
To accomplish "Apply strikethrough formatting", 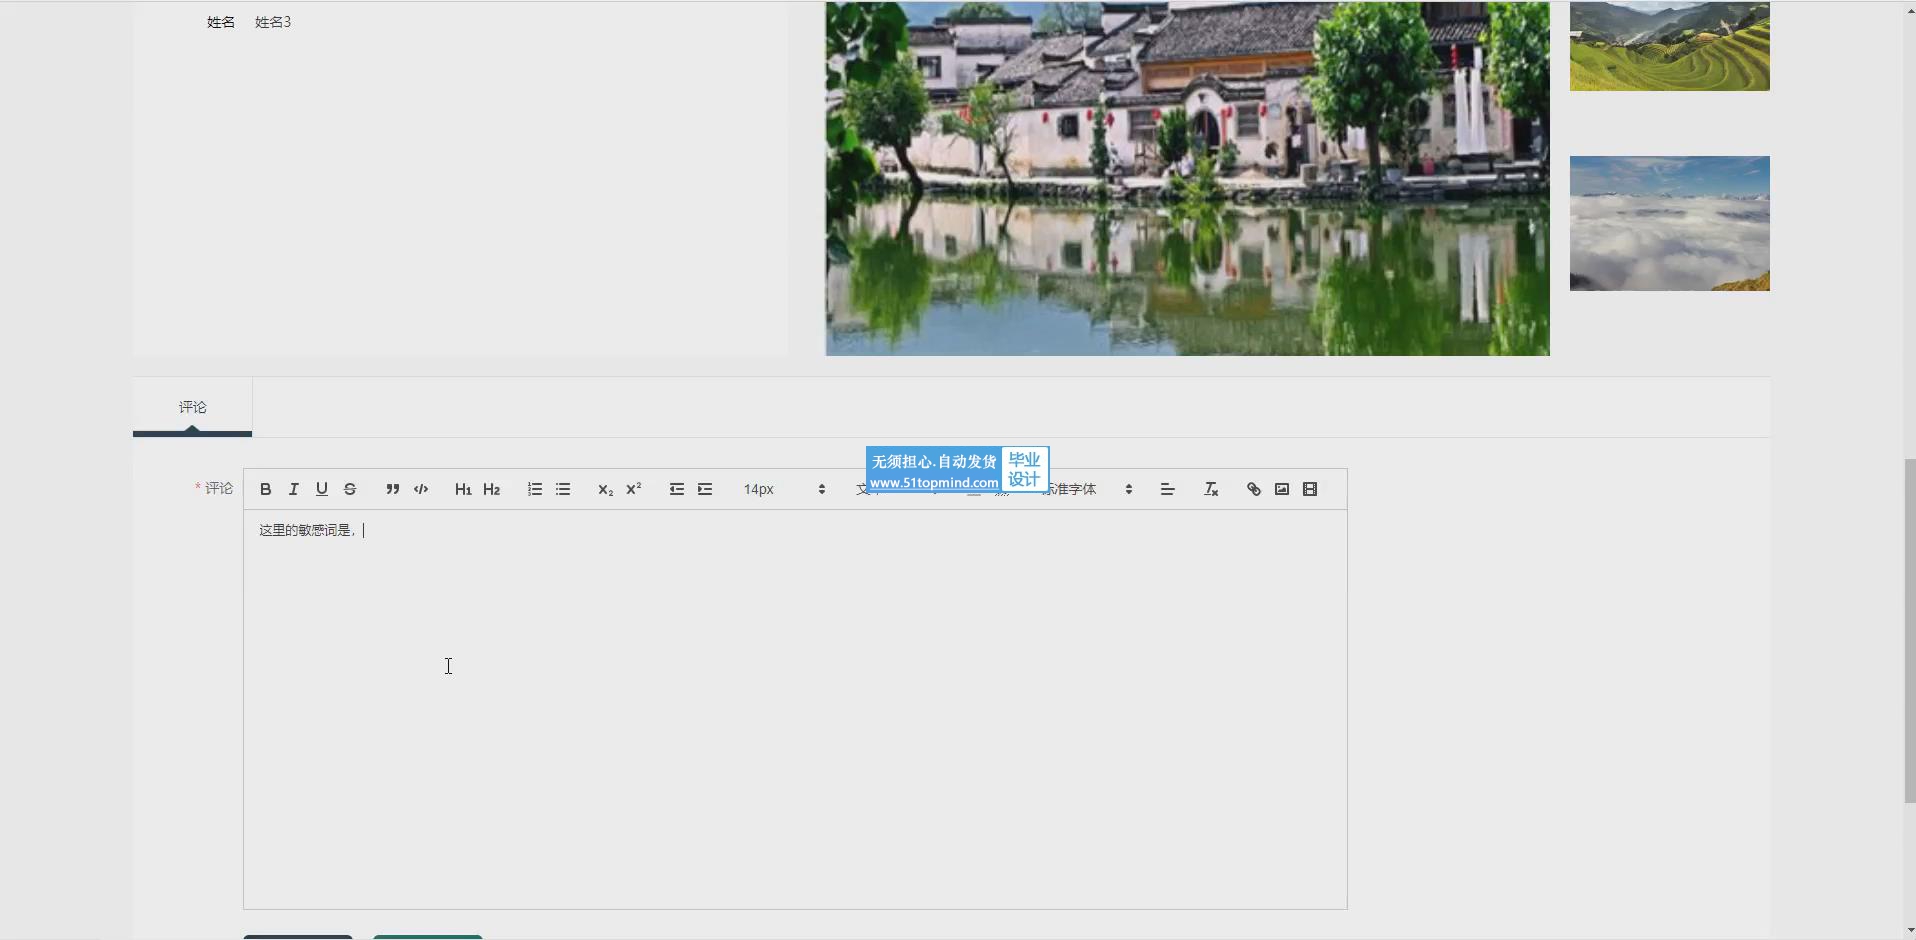I will (350, 489).
